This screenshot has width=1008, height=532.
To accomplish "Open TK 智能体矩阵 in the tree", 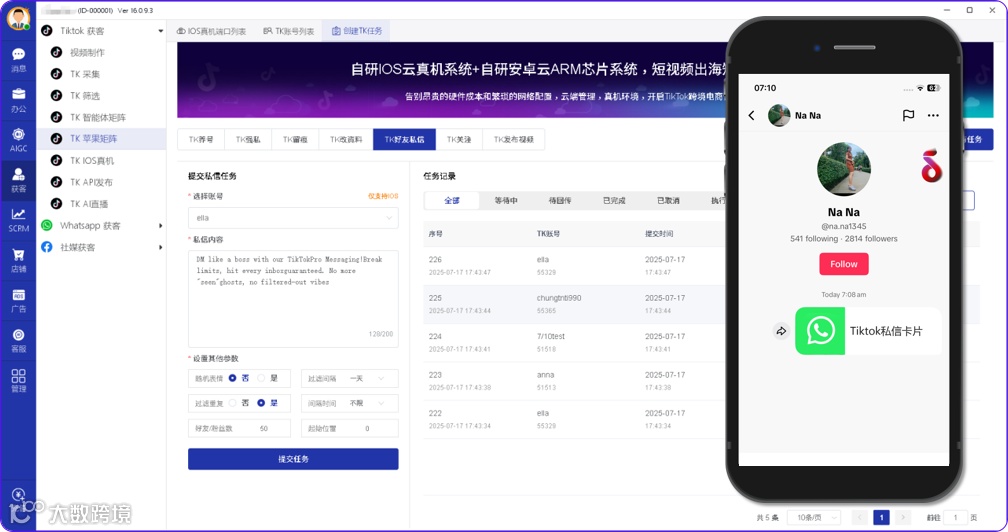I will (98, 118).
